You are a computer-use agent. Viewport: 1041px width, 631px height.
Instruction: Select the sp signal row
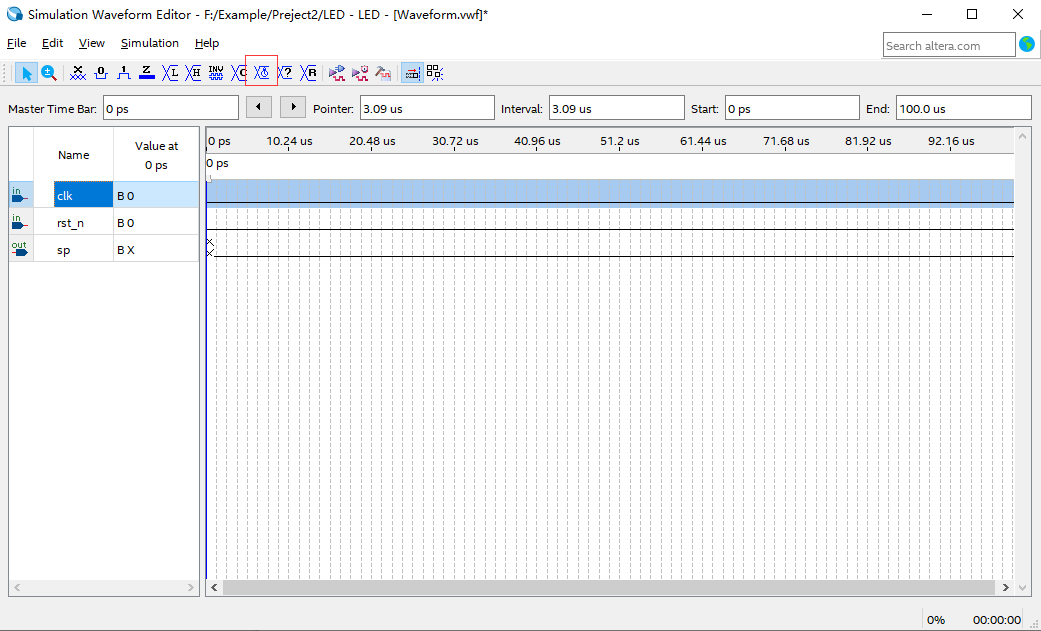point(104,250)
